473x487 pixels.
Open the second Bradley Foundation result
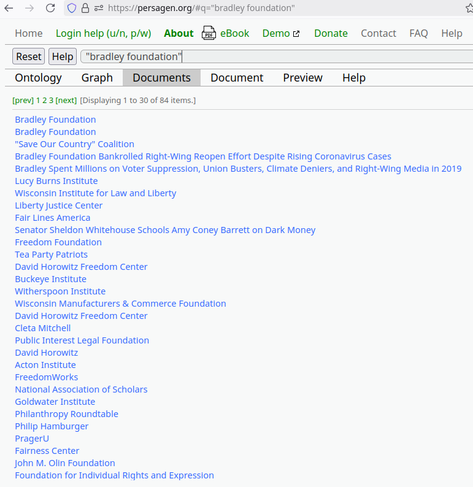coord(55,132)
